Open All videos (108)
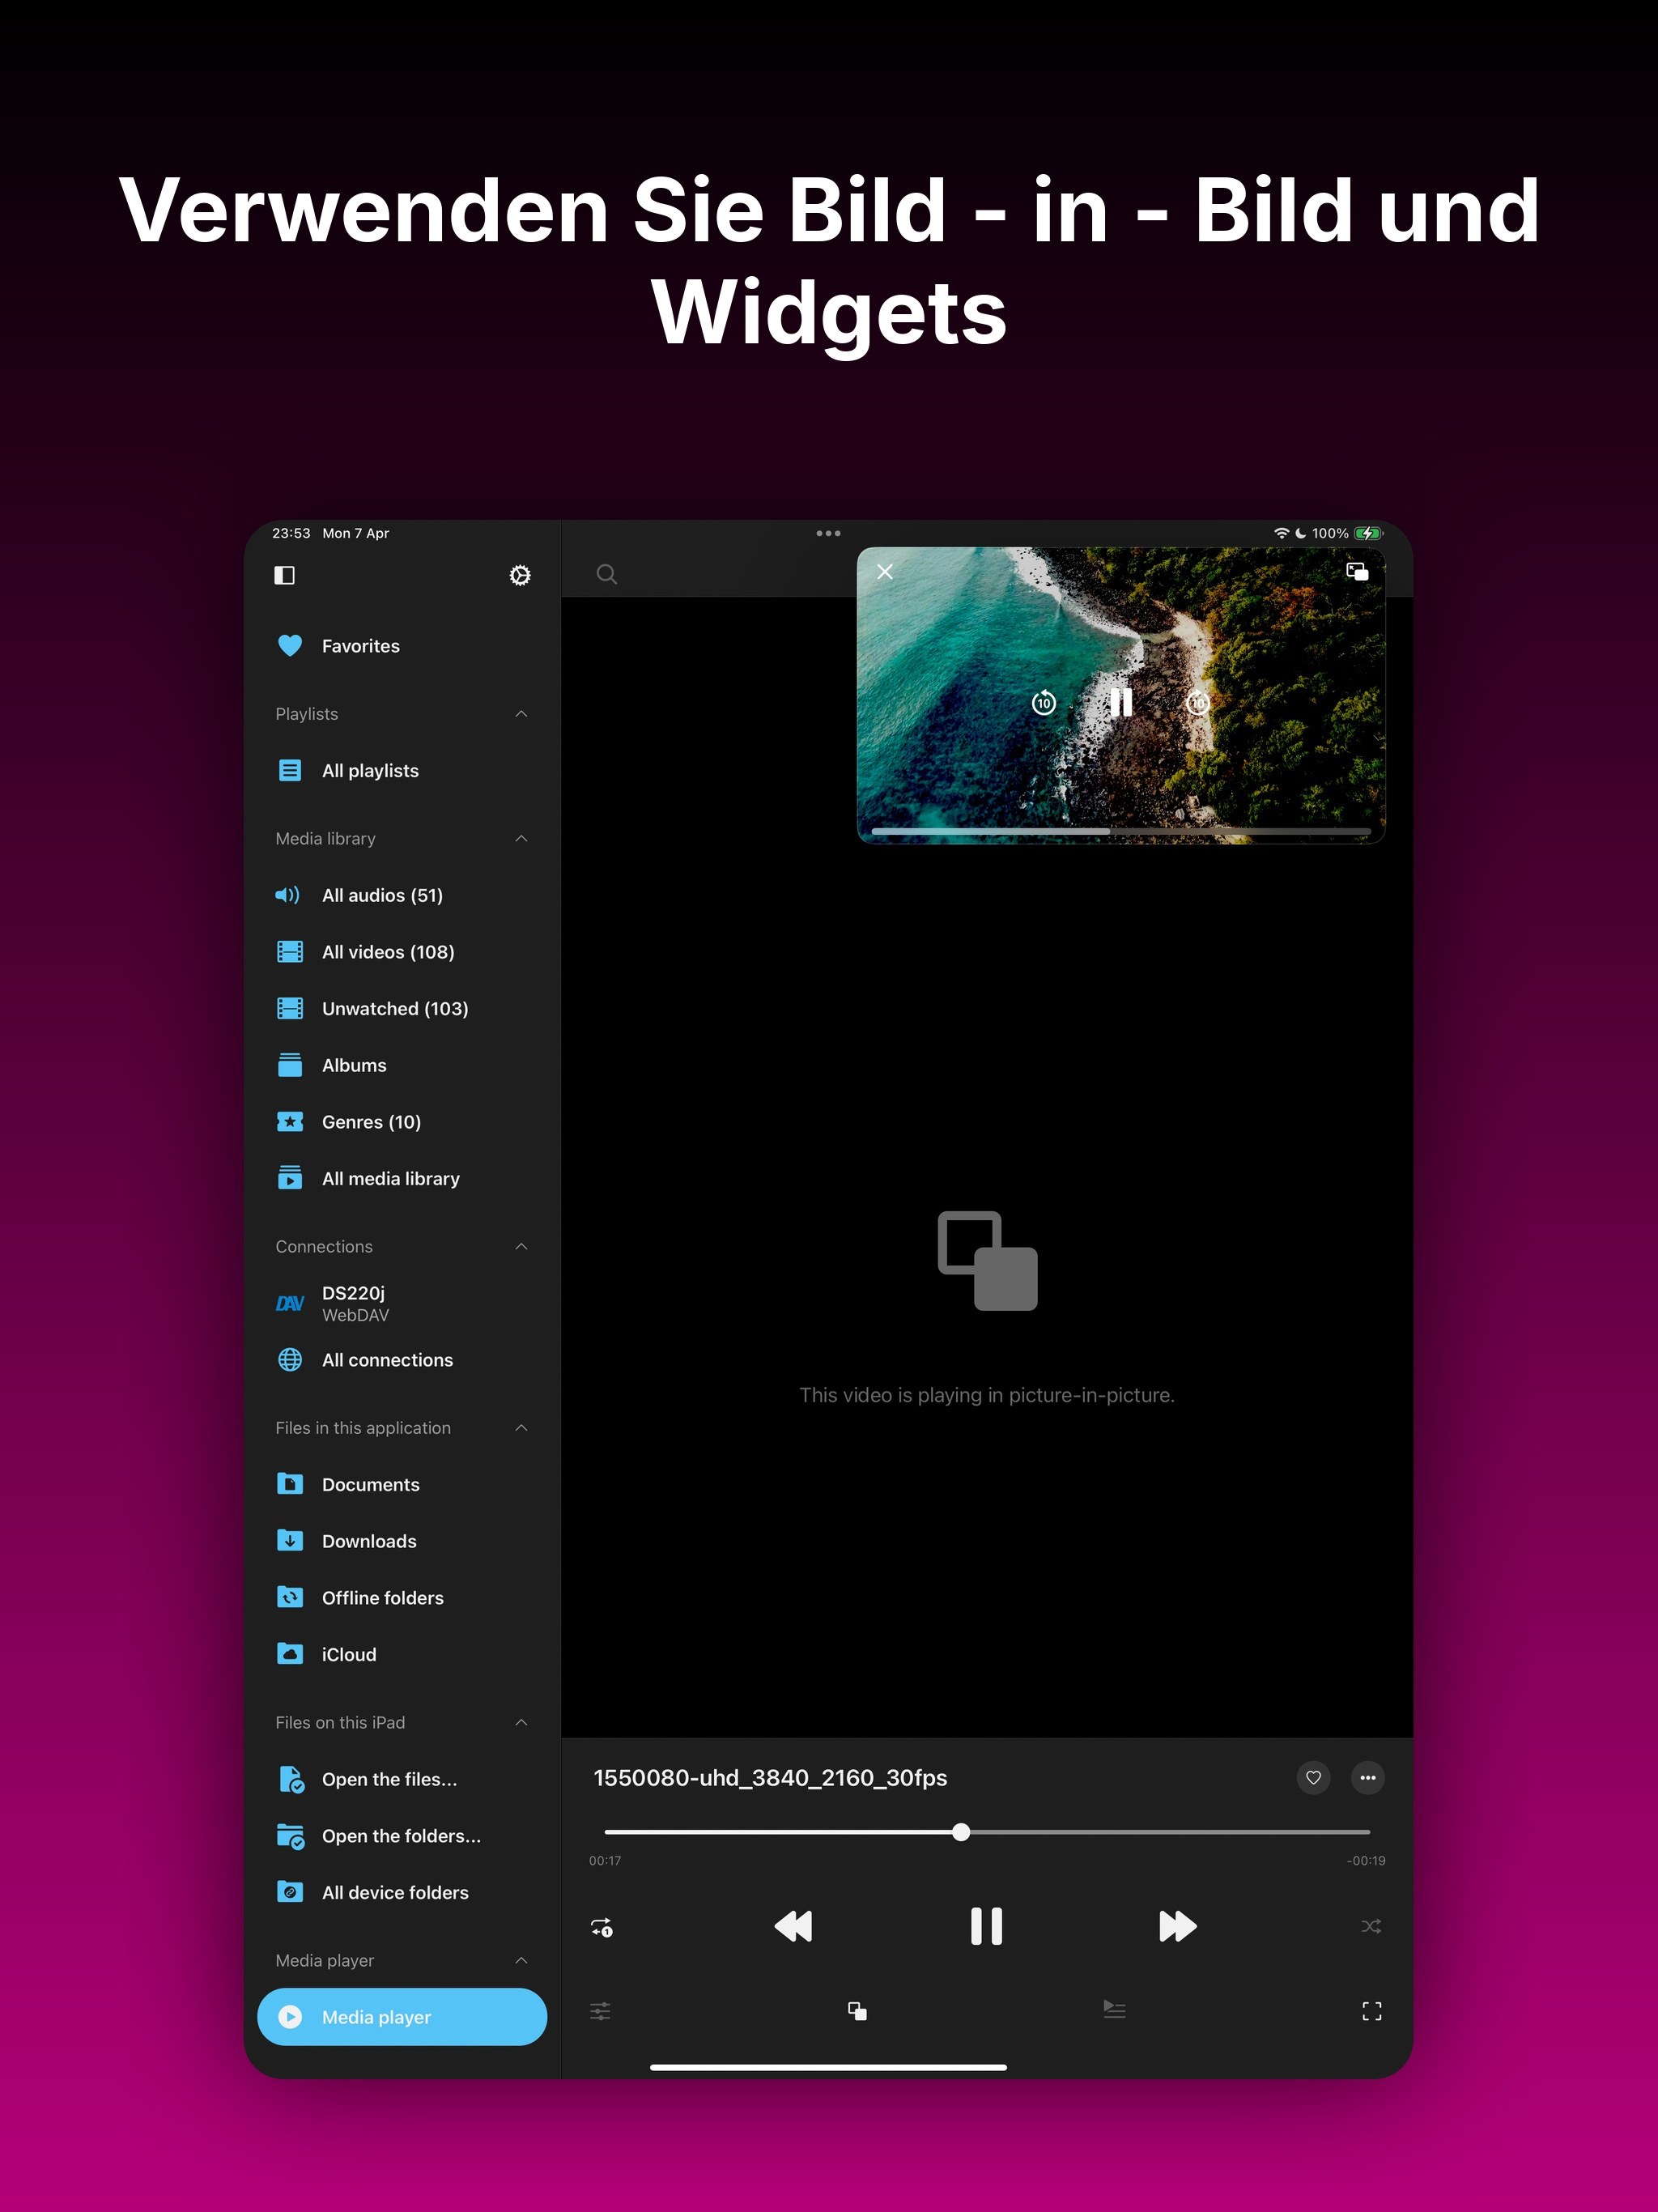This screenshot has width=1658, height=2212. click(x=388, y=952)
